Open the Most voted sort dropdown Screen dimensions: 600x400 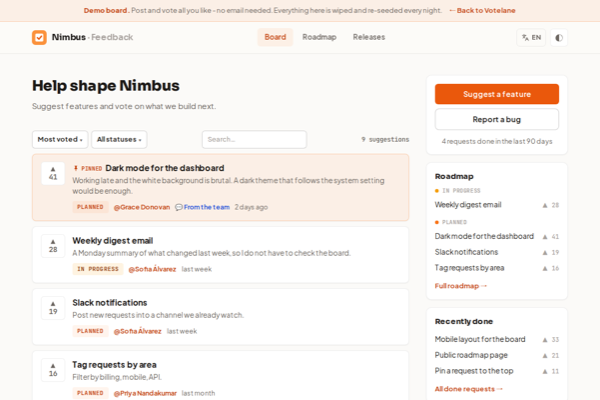[60, 139]
